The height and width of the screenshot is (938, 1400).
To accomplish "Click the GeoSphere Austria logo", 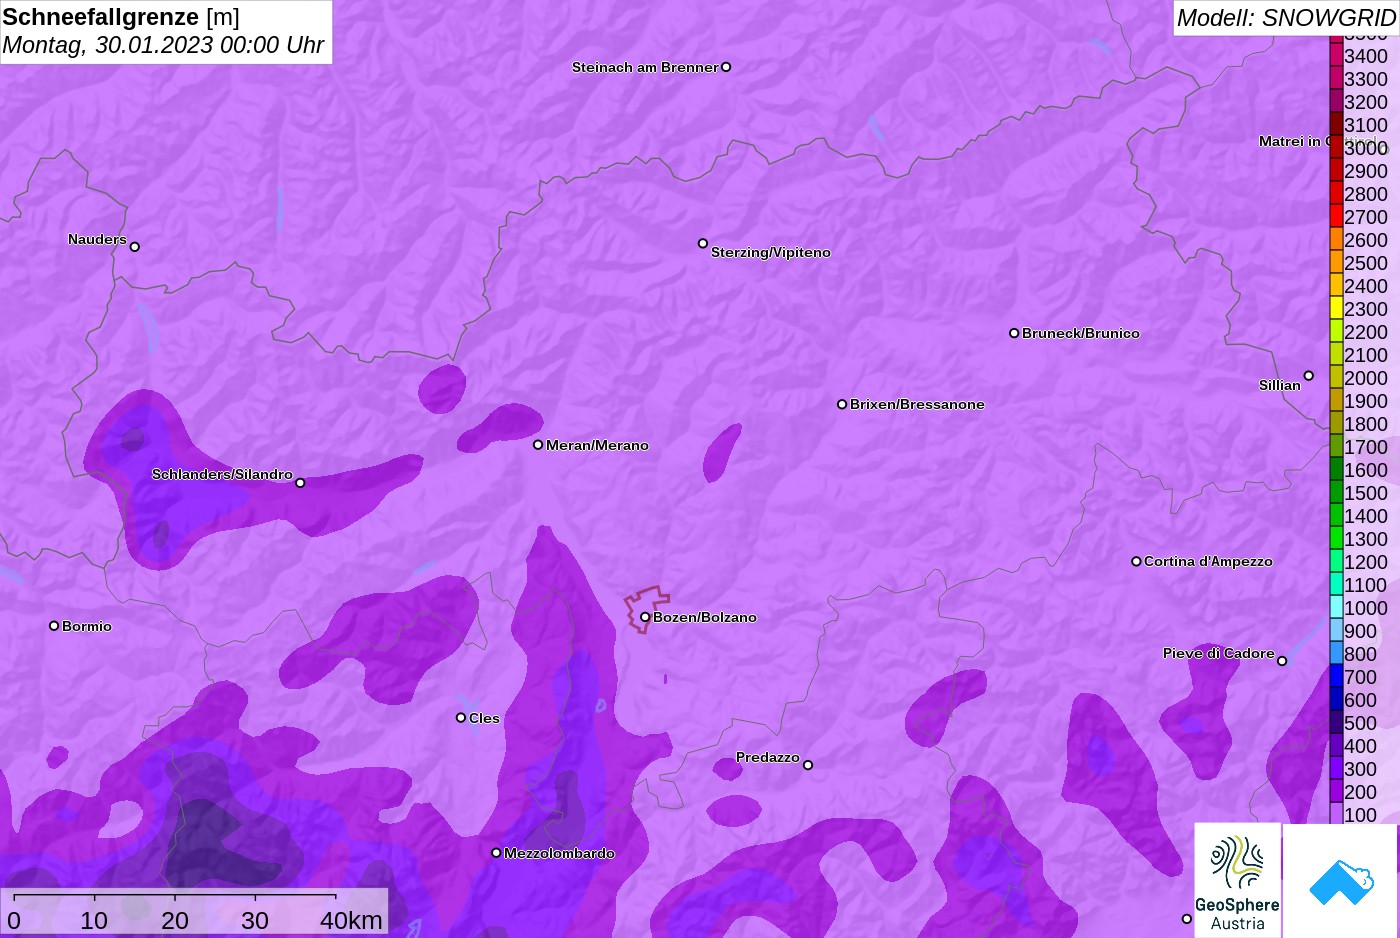I will tap(1238, 880).
